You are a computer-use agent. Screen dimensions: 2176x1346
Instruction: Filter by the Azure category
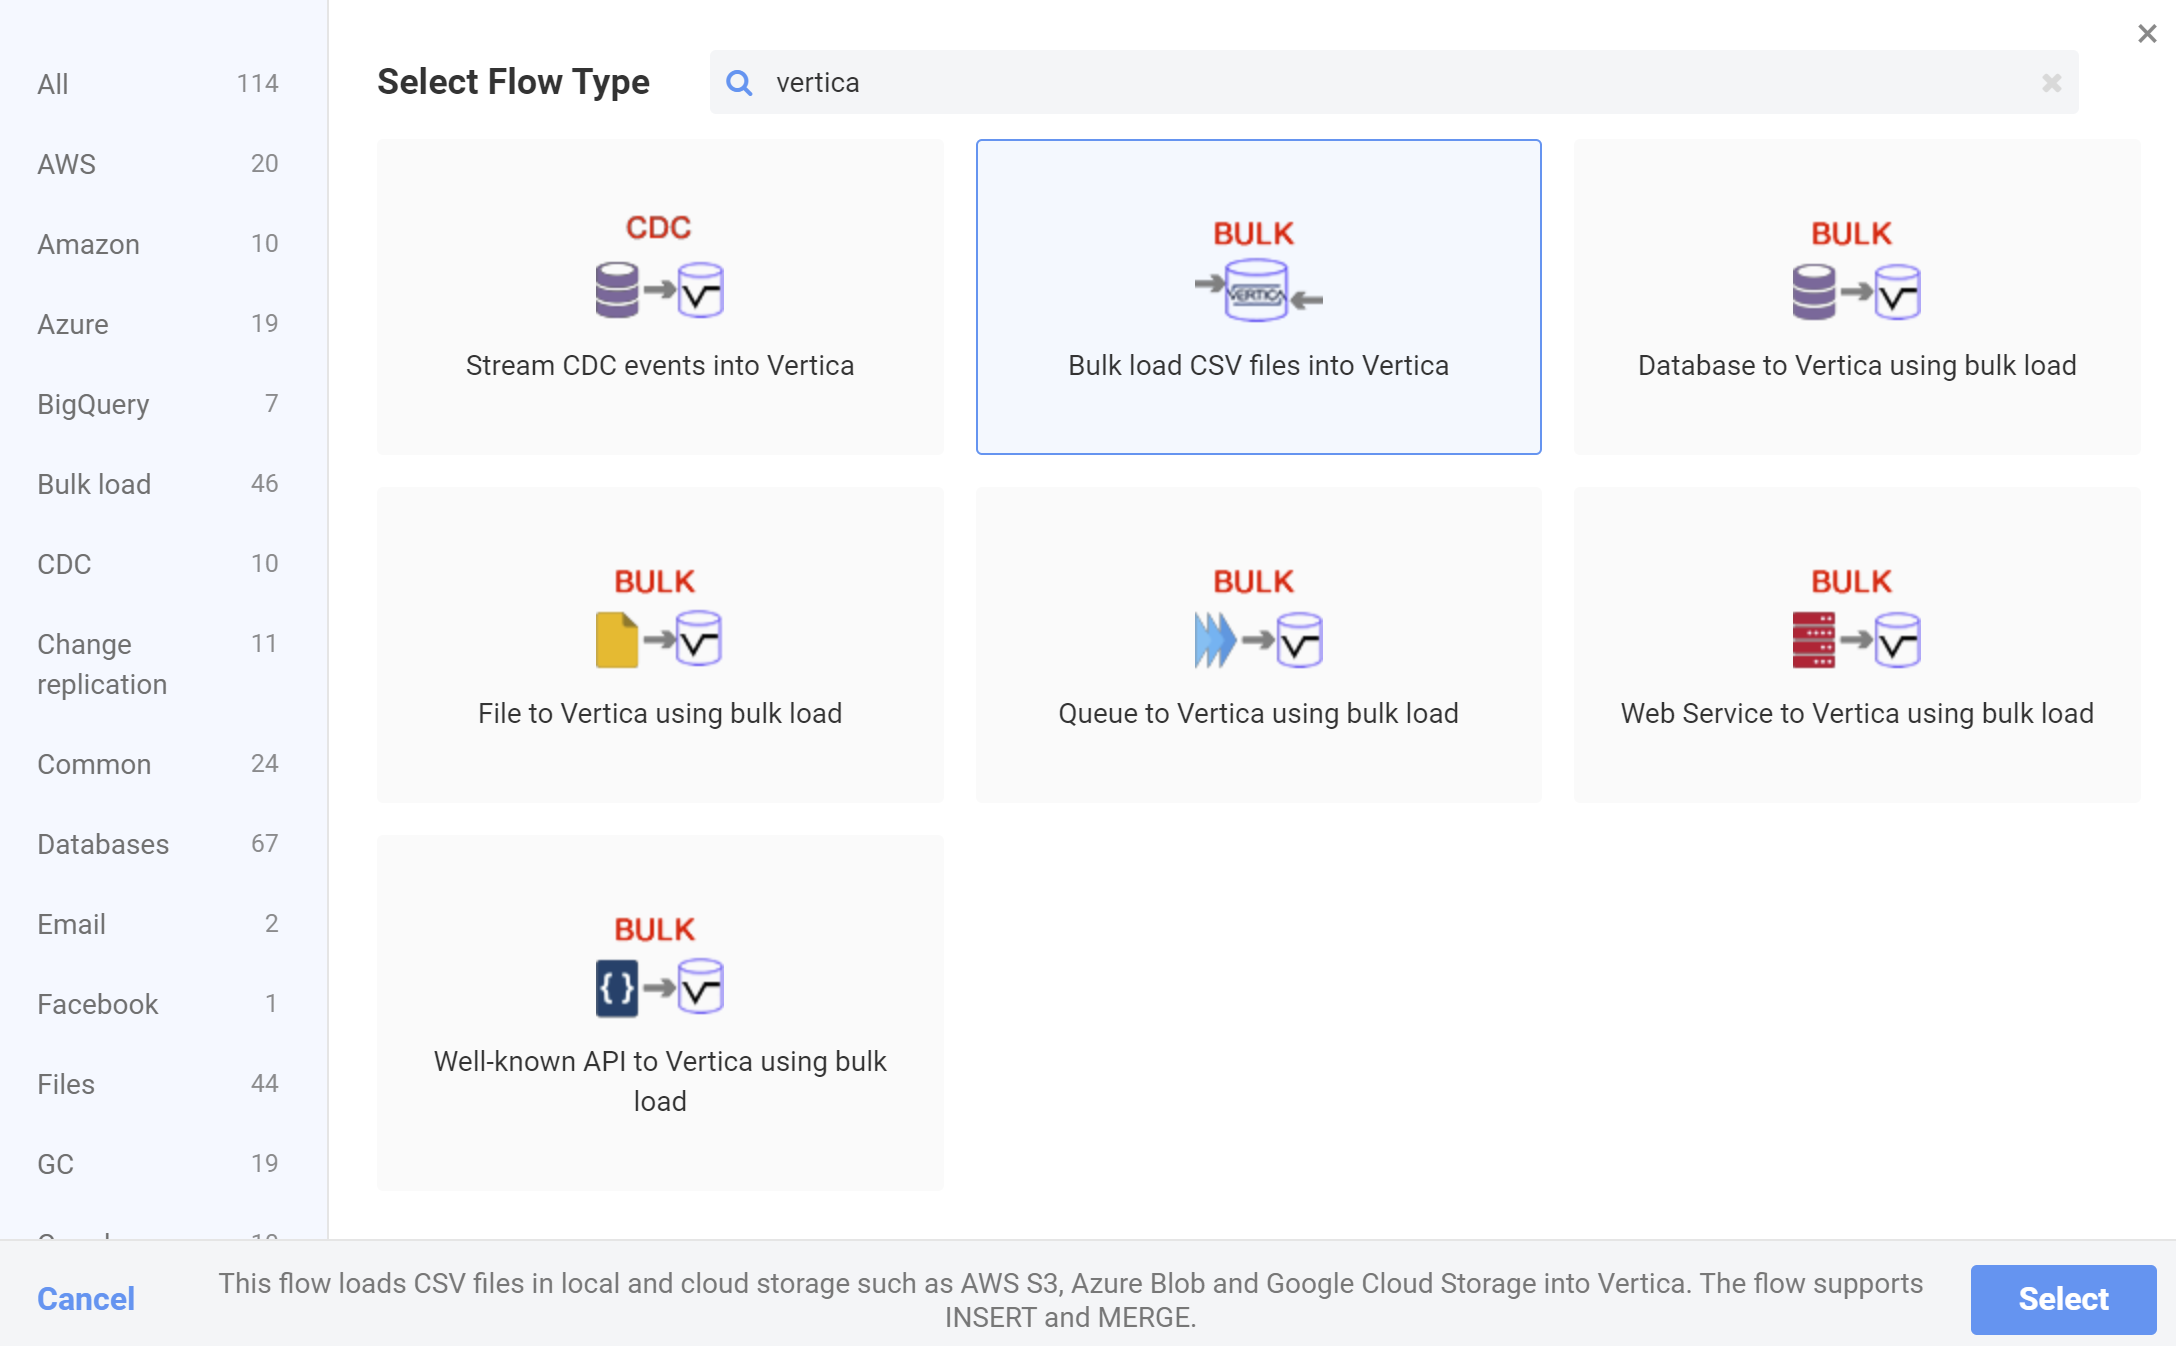coord(73,324)
